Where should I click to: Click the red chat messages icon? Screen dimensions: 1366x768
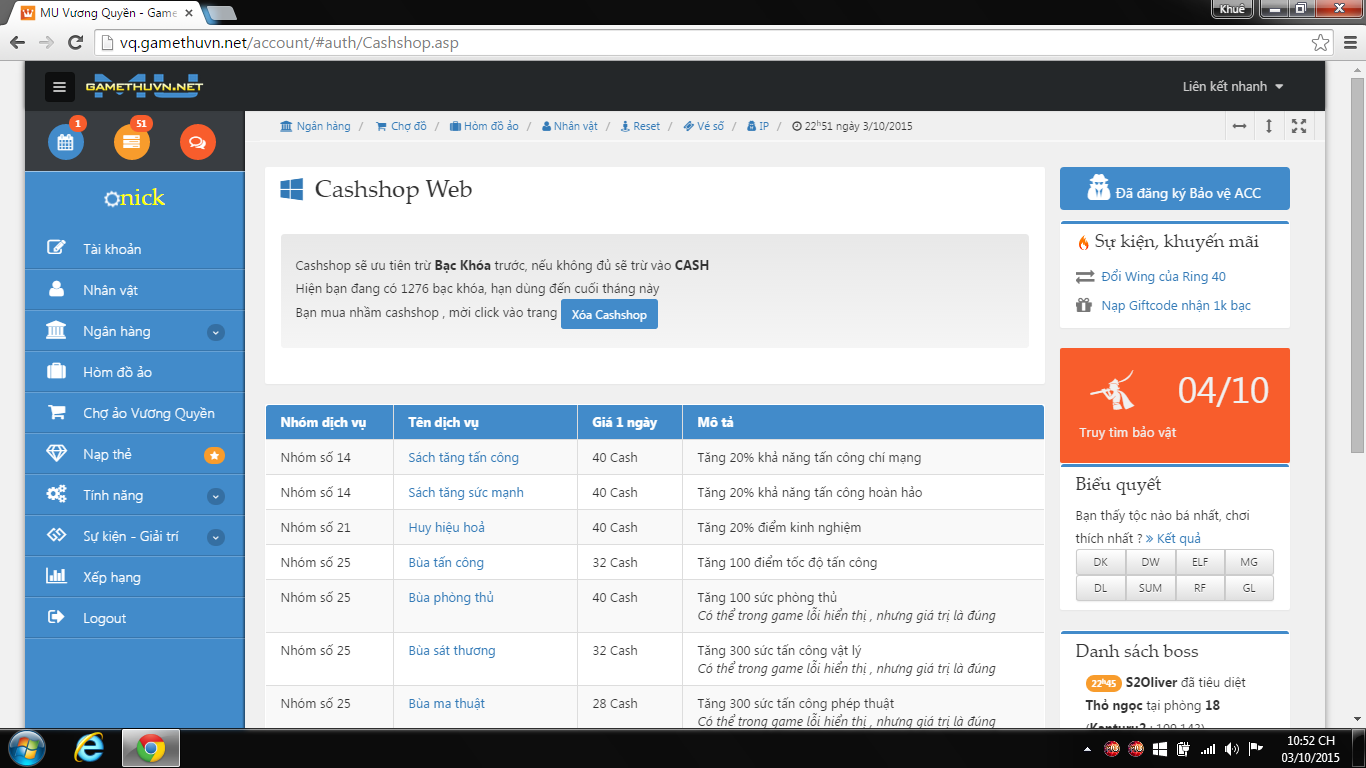[x=197, y=142]
